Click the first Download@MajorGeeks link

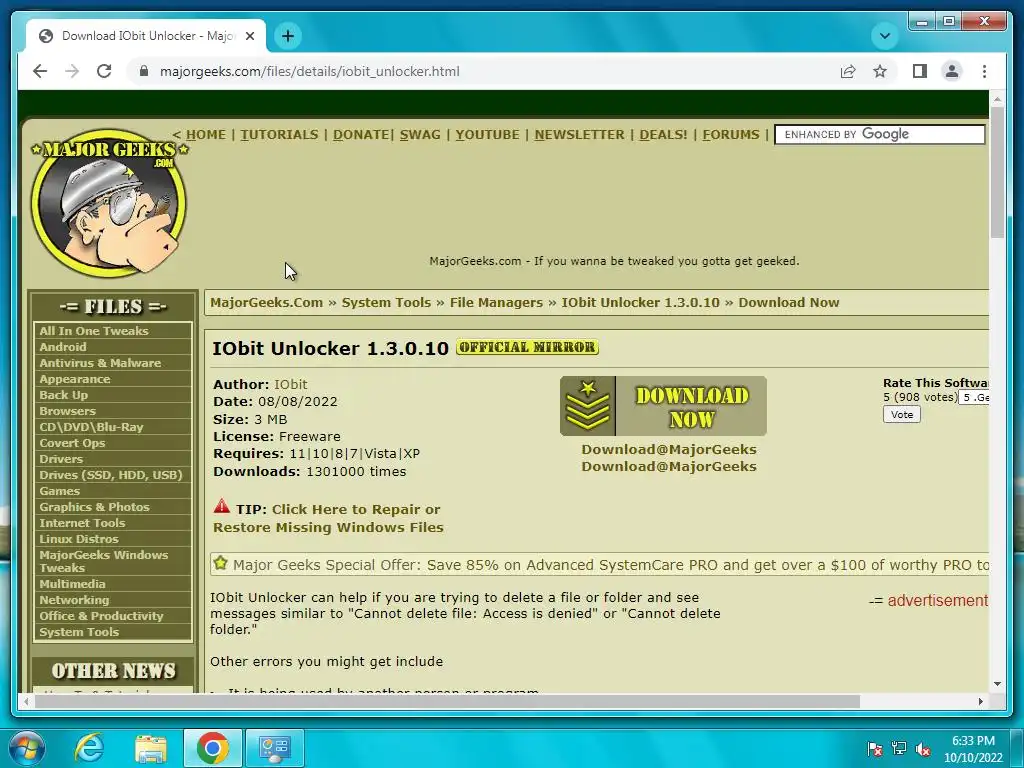point(669,449)
